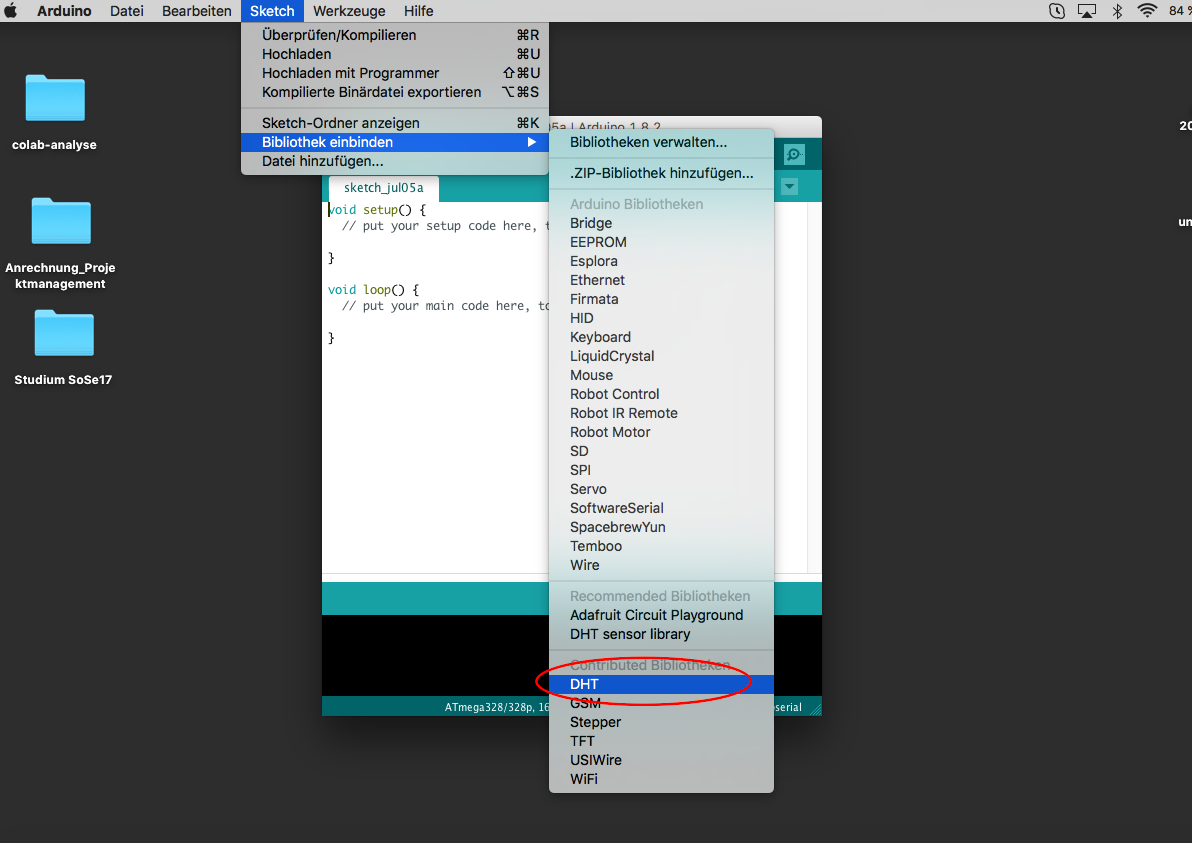This screenshot has height=843, width=1192.
Task: Include the Ethernet library
Action: click(x=661, y=280)
